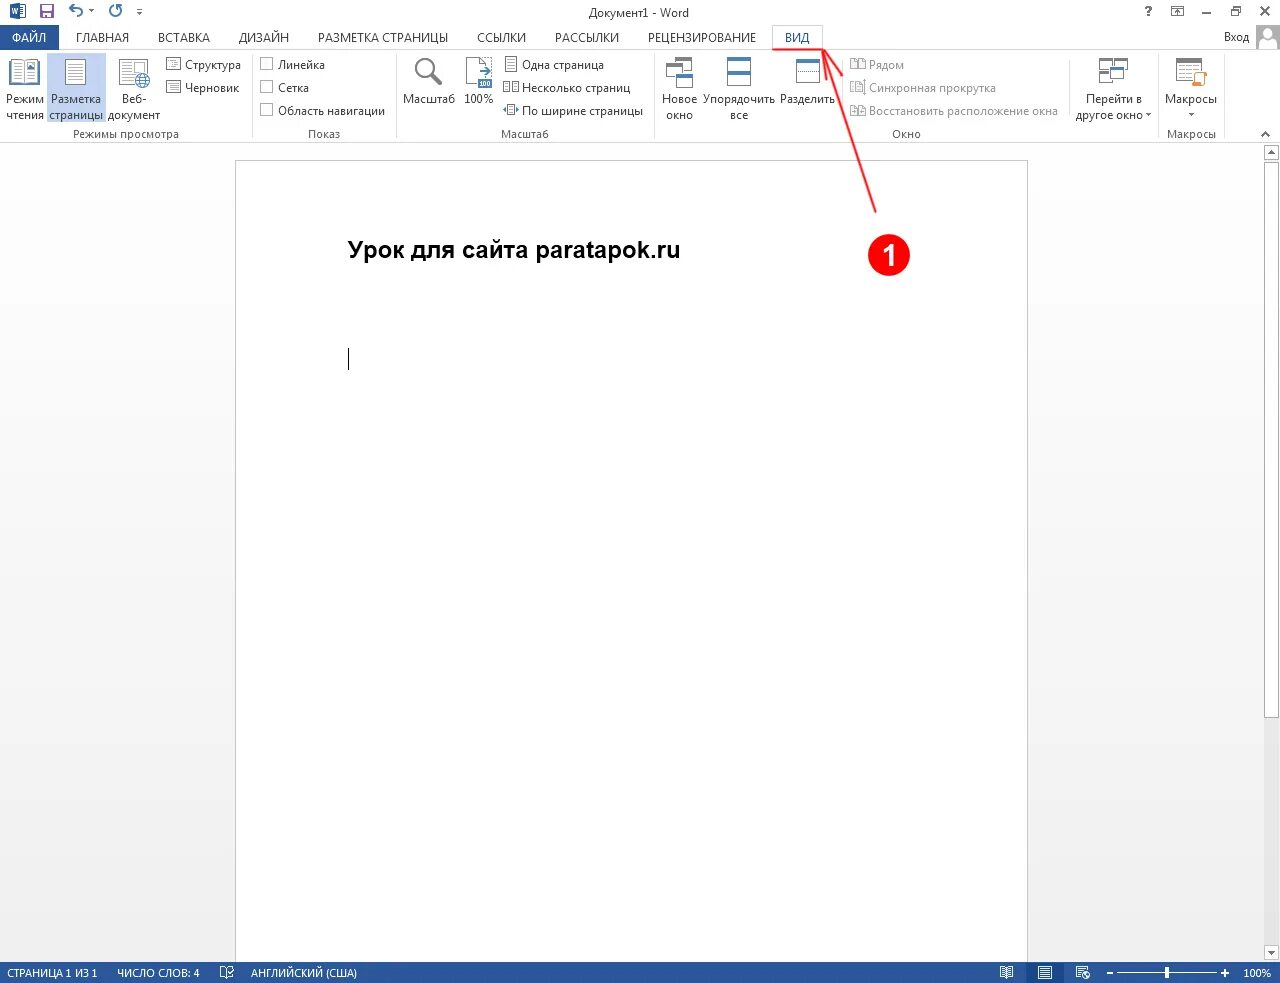Viewport: 1280px width, 983px height.
Task: Click АНГЛИЙСКИЙ (США) language indicator
Action: point(304,973)
